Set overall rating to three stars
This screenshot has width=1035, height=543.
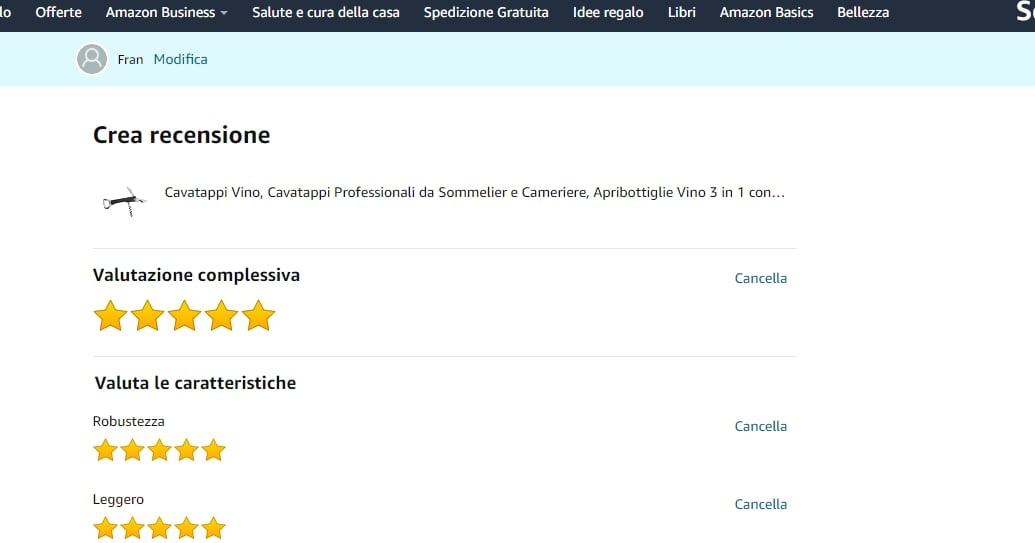184,316
